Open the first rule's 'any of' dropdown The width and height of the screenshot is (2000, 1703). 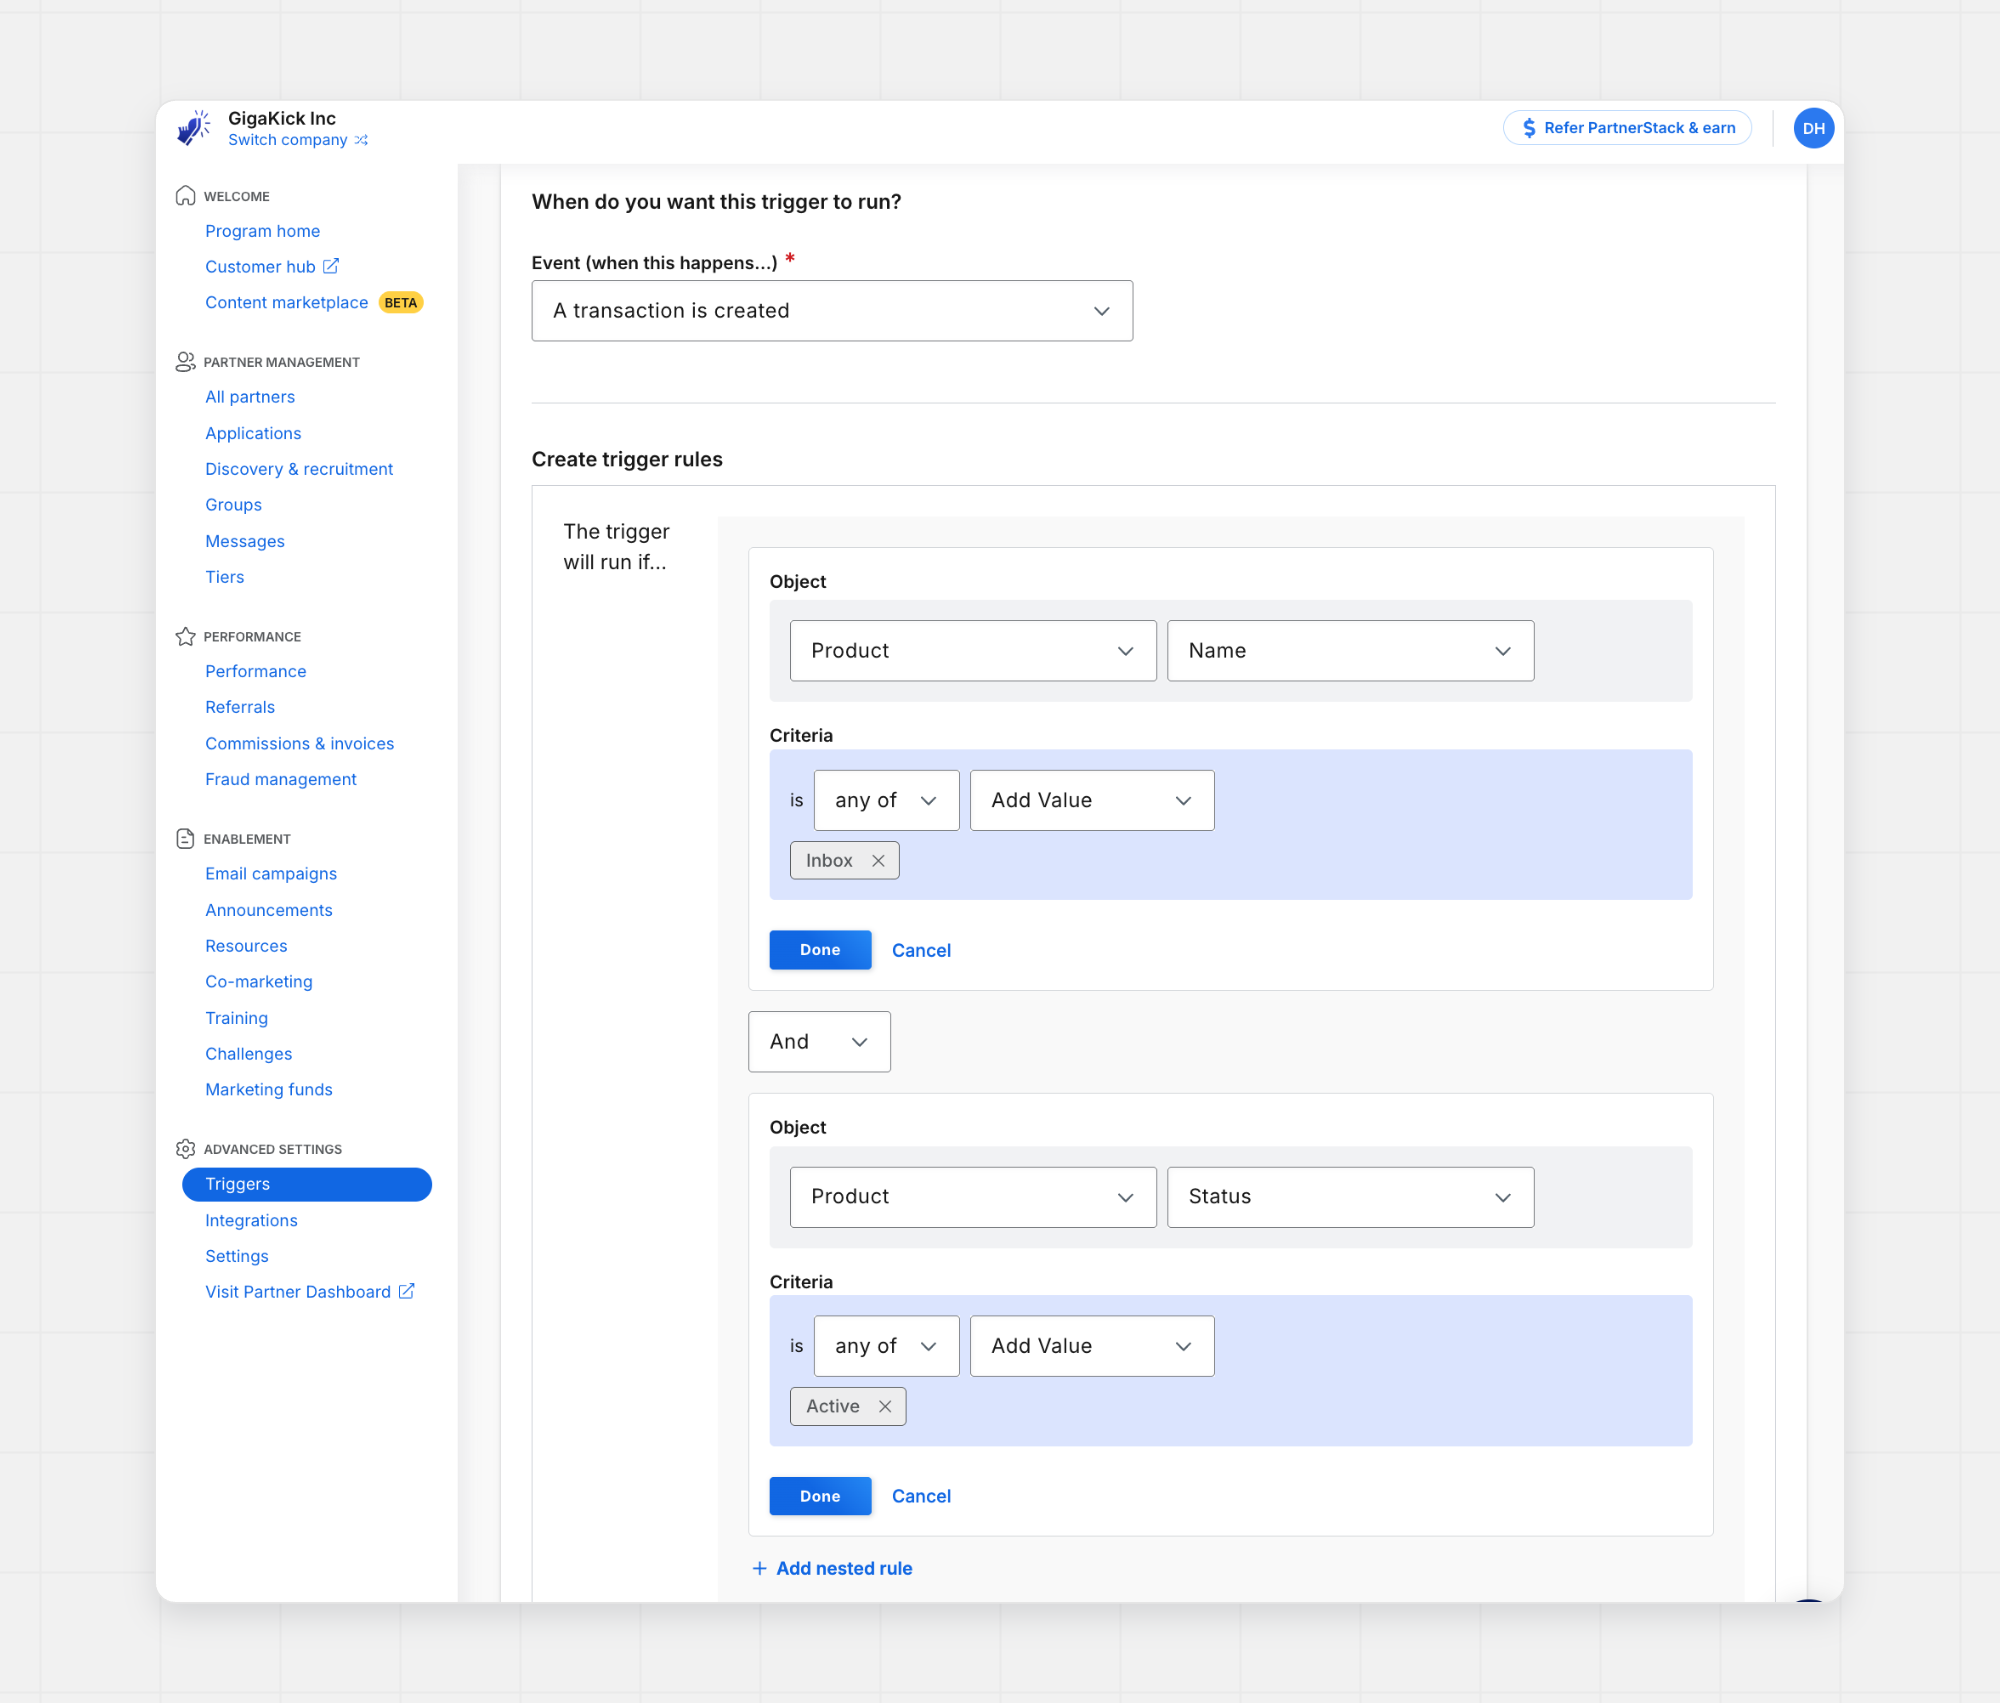886,801
